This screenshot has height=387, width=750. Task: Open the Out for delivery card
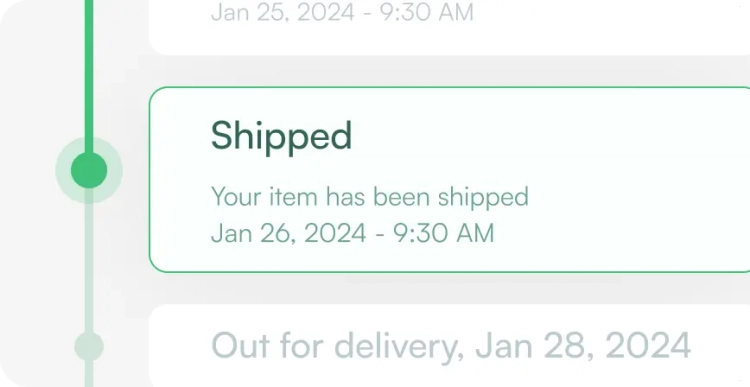(x=450, y=345)
